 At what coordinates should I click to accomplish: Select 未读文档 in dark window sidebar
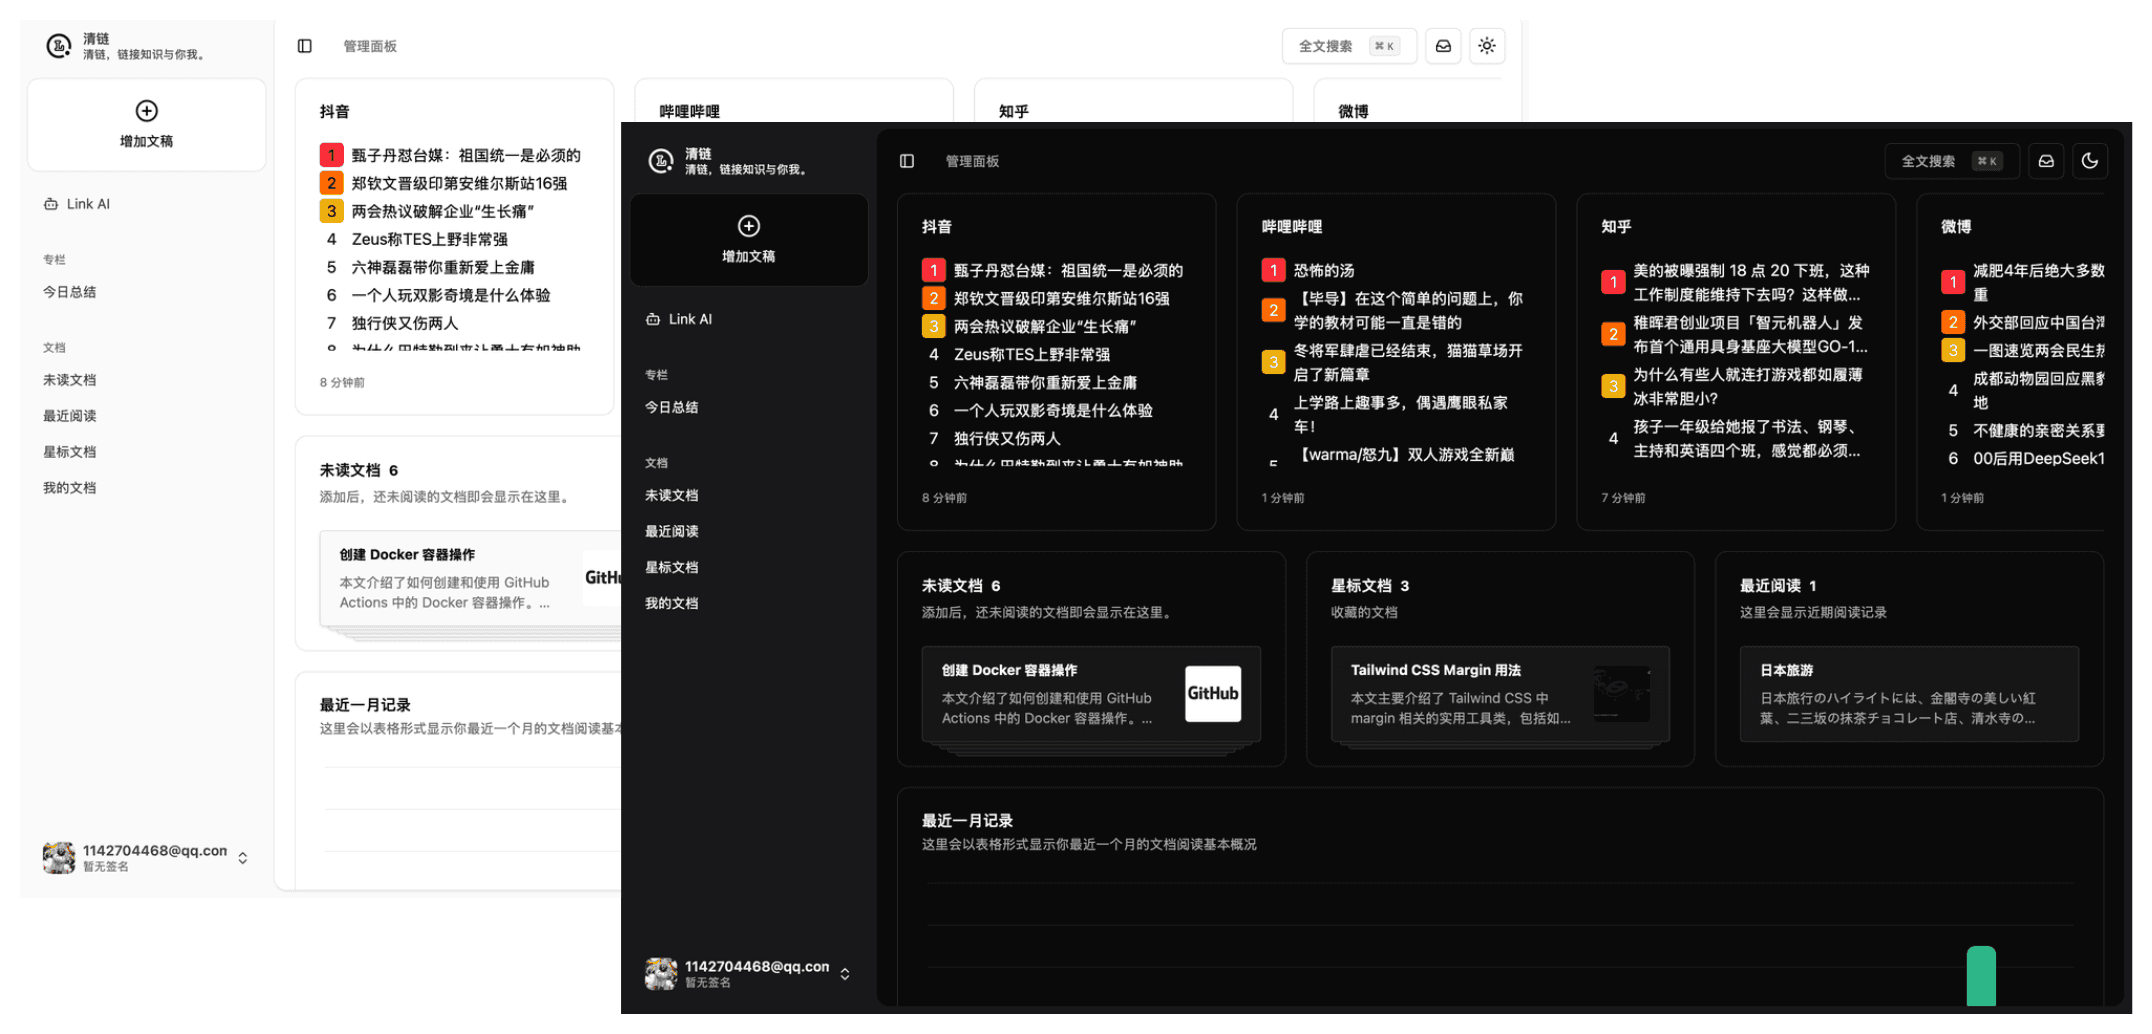[x=672, y=495]
